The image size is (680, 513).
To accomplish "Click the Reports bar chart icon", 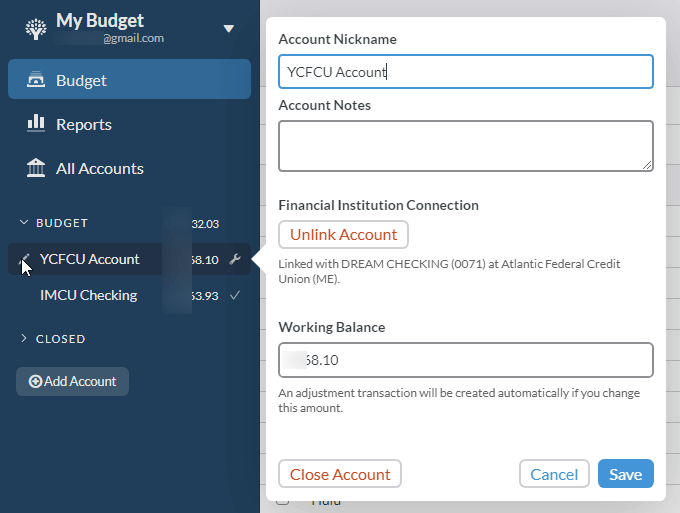I will point(36,124).
